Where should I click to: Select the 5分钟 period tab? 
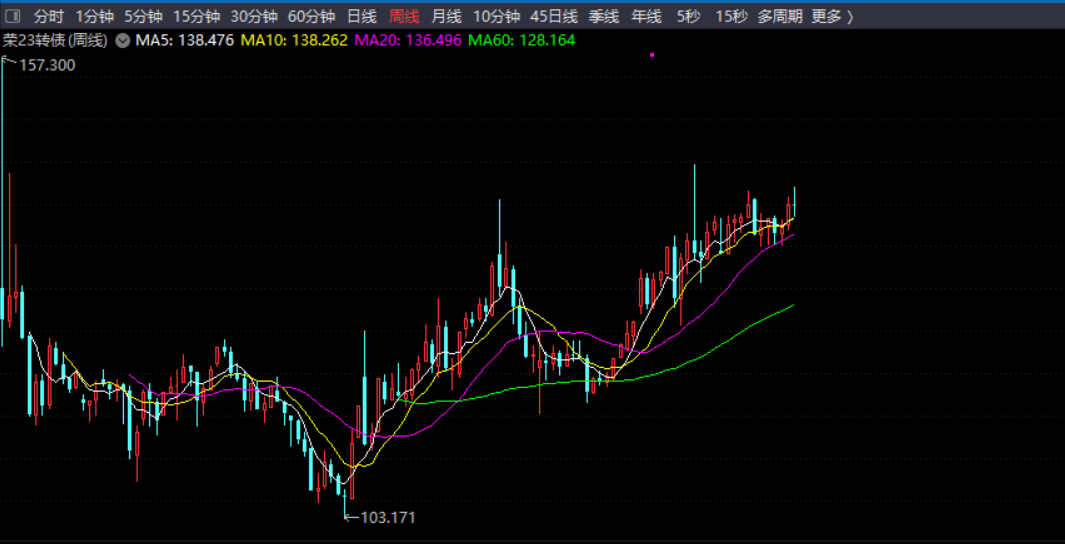[143, 17]
